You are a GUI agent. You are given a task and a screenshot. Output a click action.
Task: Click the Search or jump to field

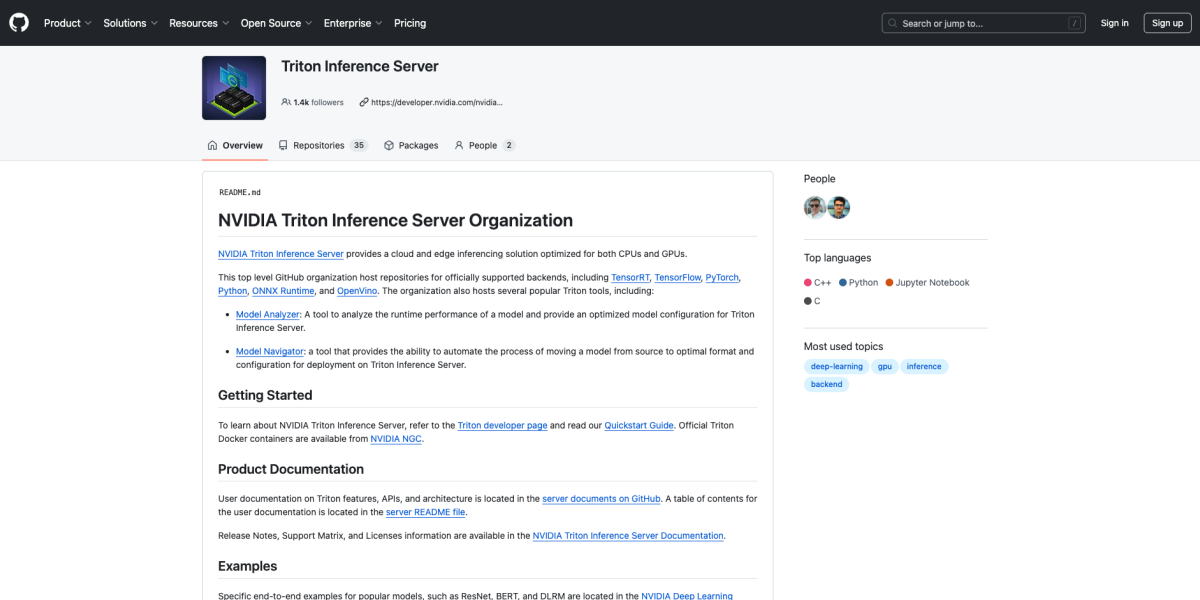[x=983, y=23]
